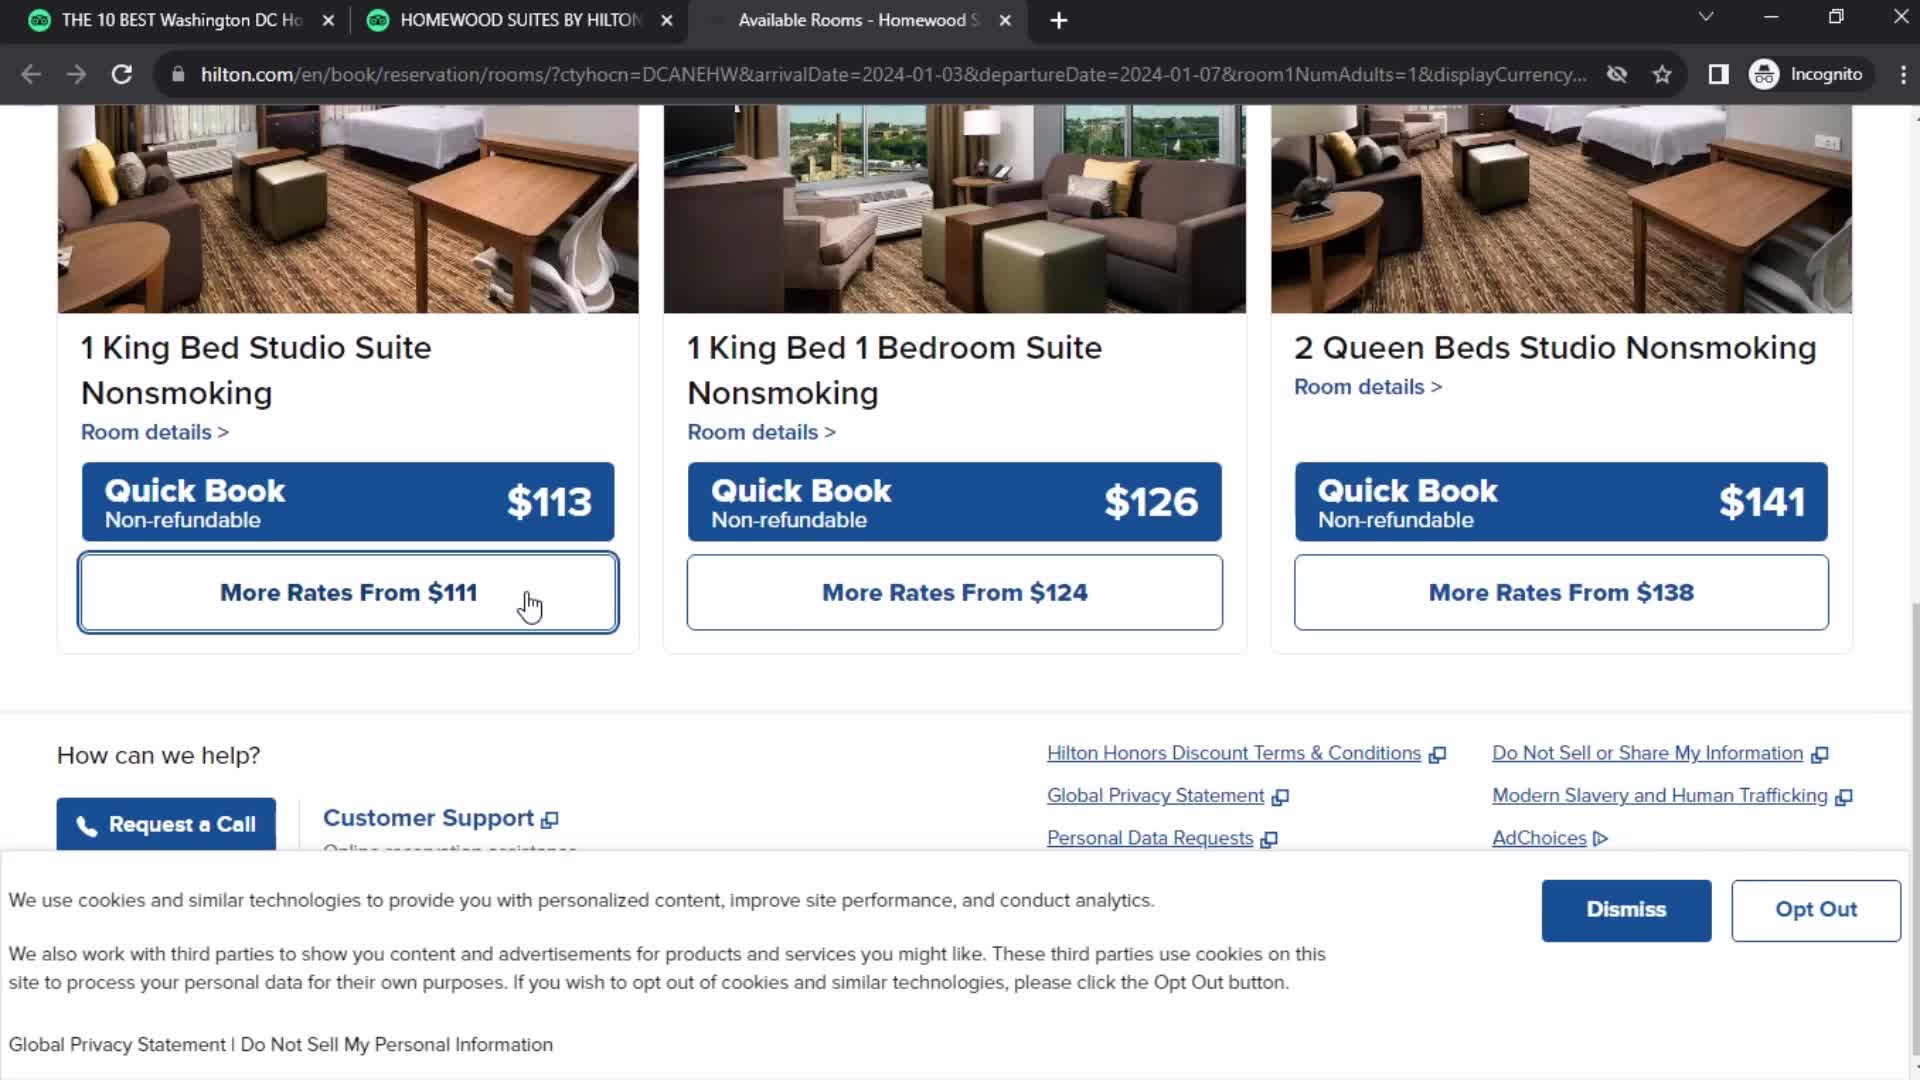
Task: Click the browser extensions icon
Action: pos(1721,74)
